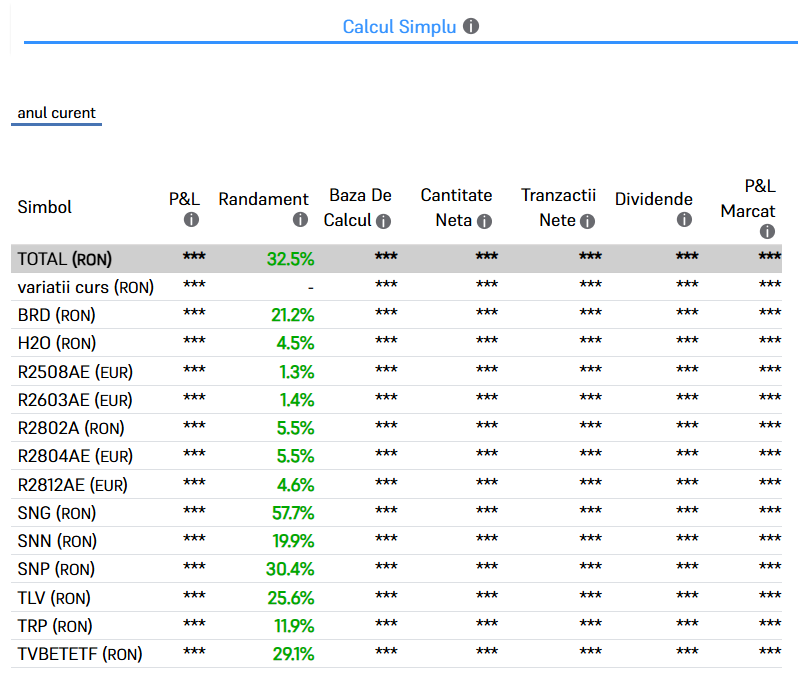Open info icon for Baza De Calcul
803x698 pixels.
[383, 221]
